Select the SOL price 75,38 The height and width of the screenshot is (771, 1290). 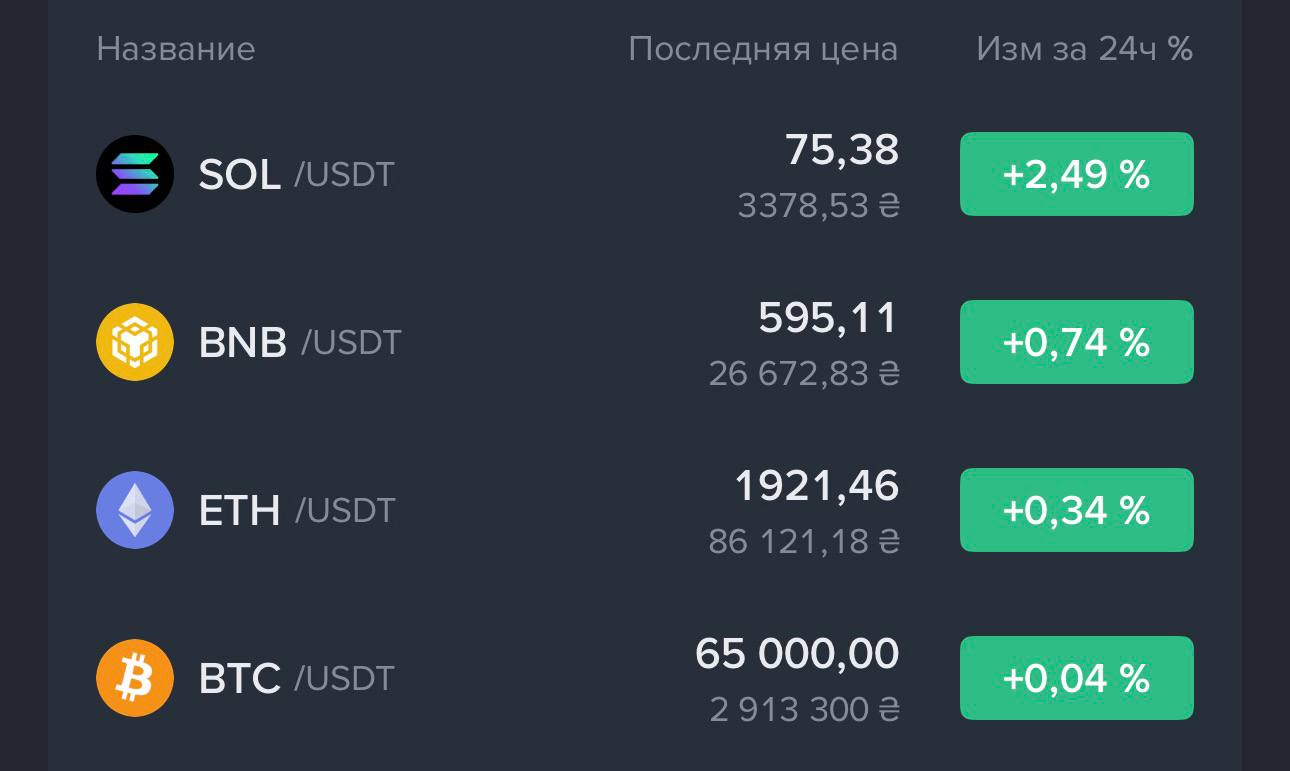842,150
